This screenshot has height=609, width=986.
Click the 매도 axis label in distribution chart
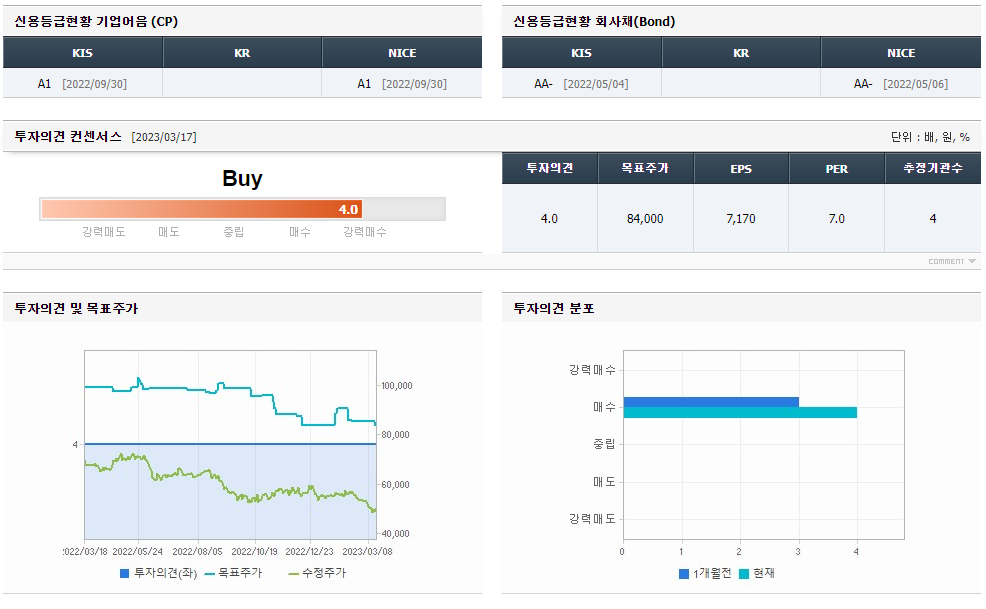[604, 482]
